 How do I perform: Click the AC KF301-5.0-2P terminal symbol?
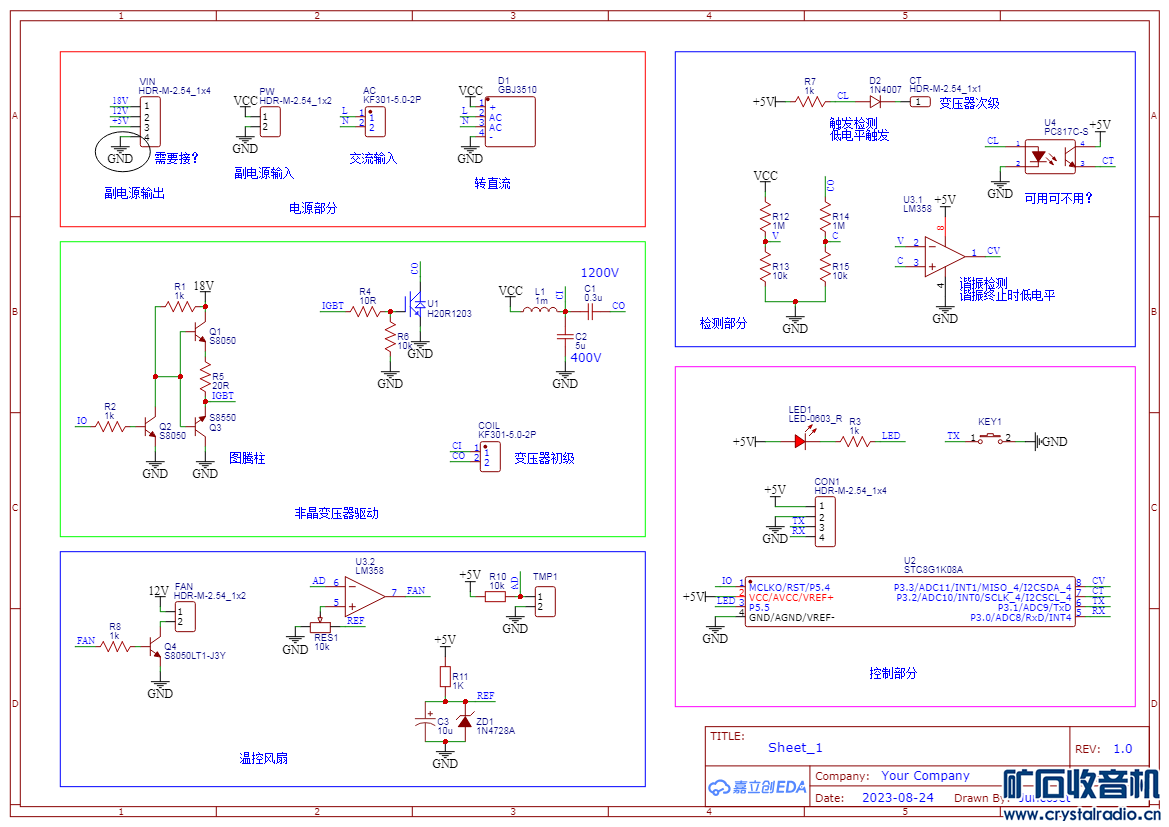[x=375, y=121]
